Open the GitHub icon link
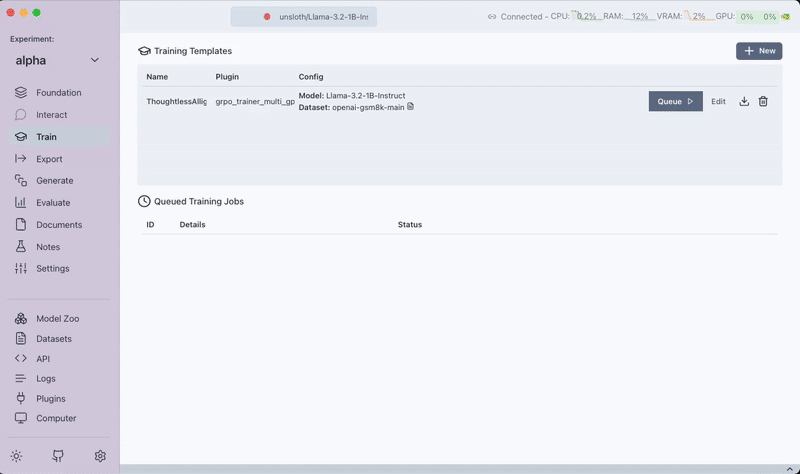Viewport: 800px width, 474px height. point(58,456)
